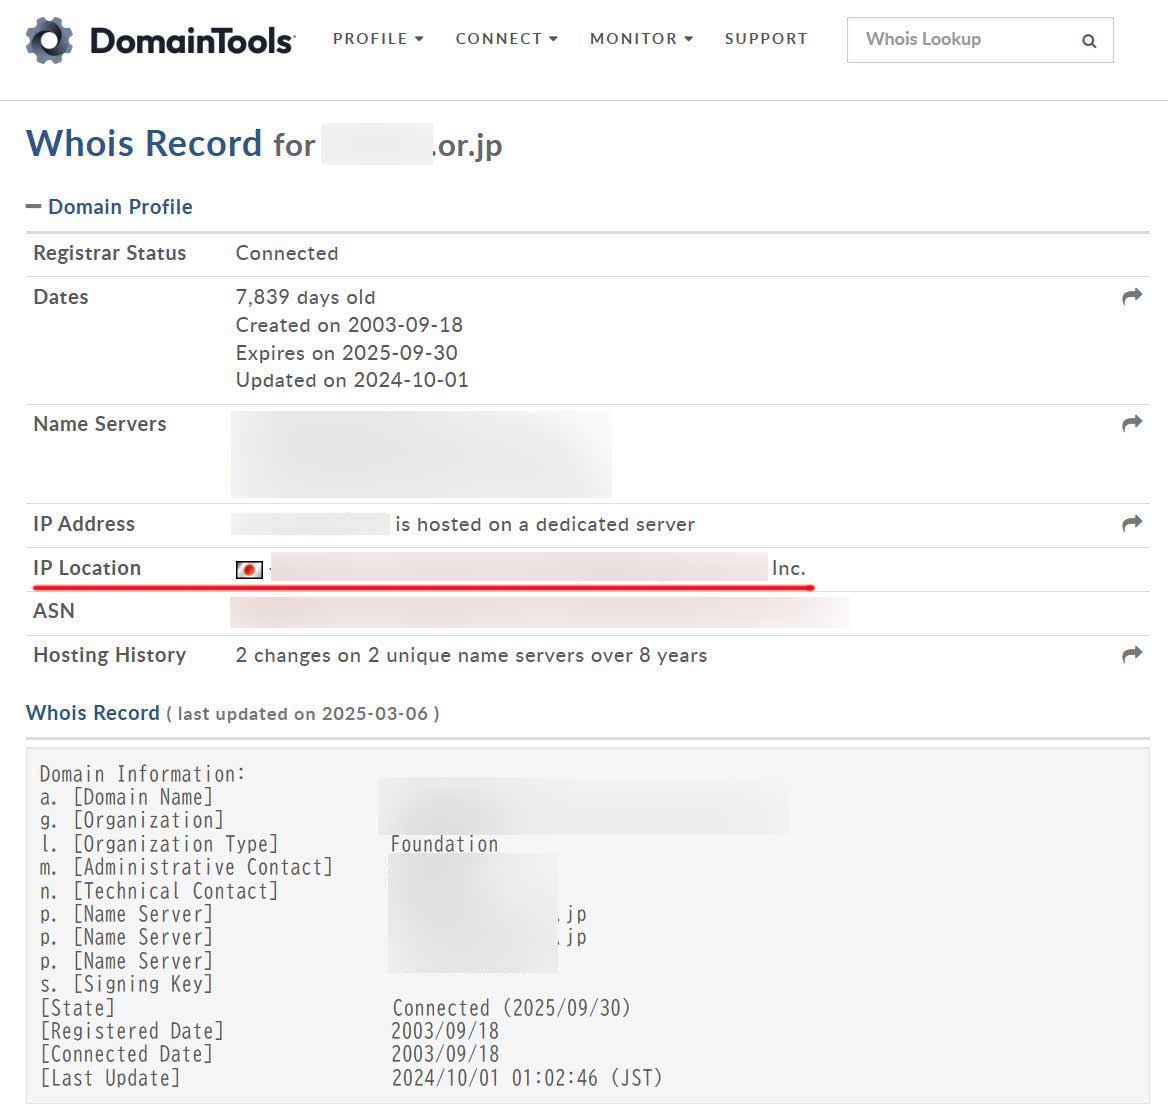1168x1110 pixels.
Task: Click the share arrow in the IP Address row
Action: pos(1132,523)
